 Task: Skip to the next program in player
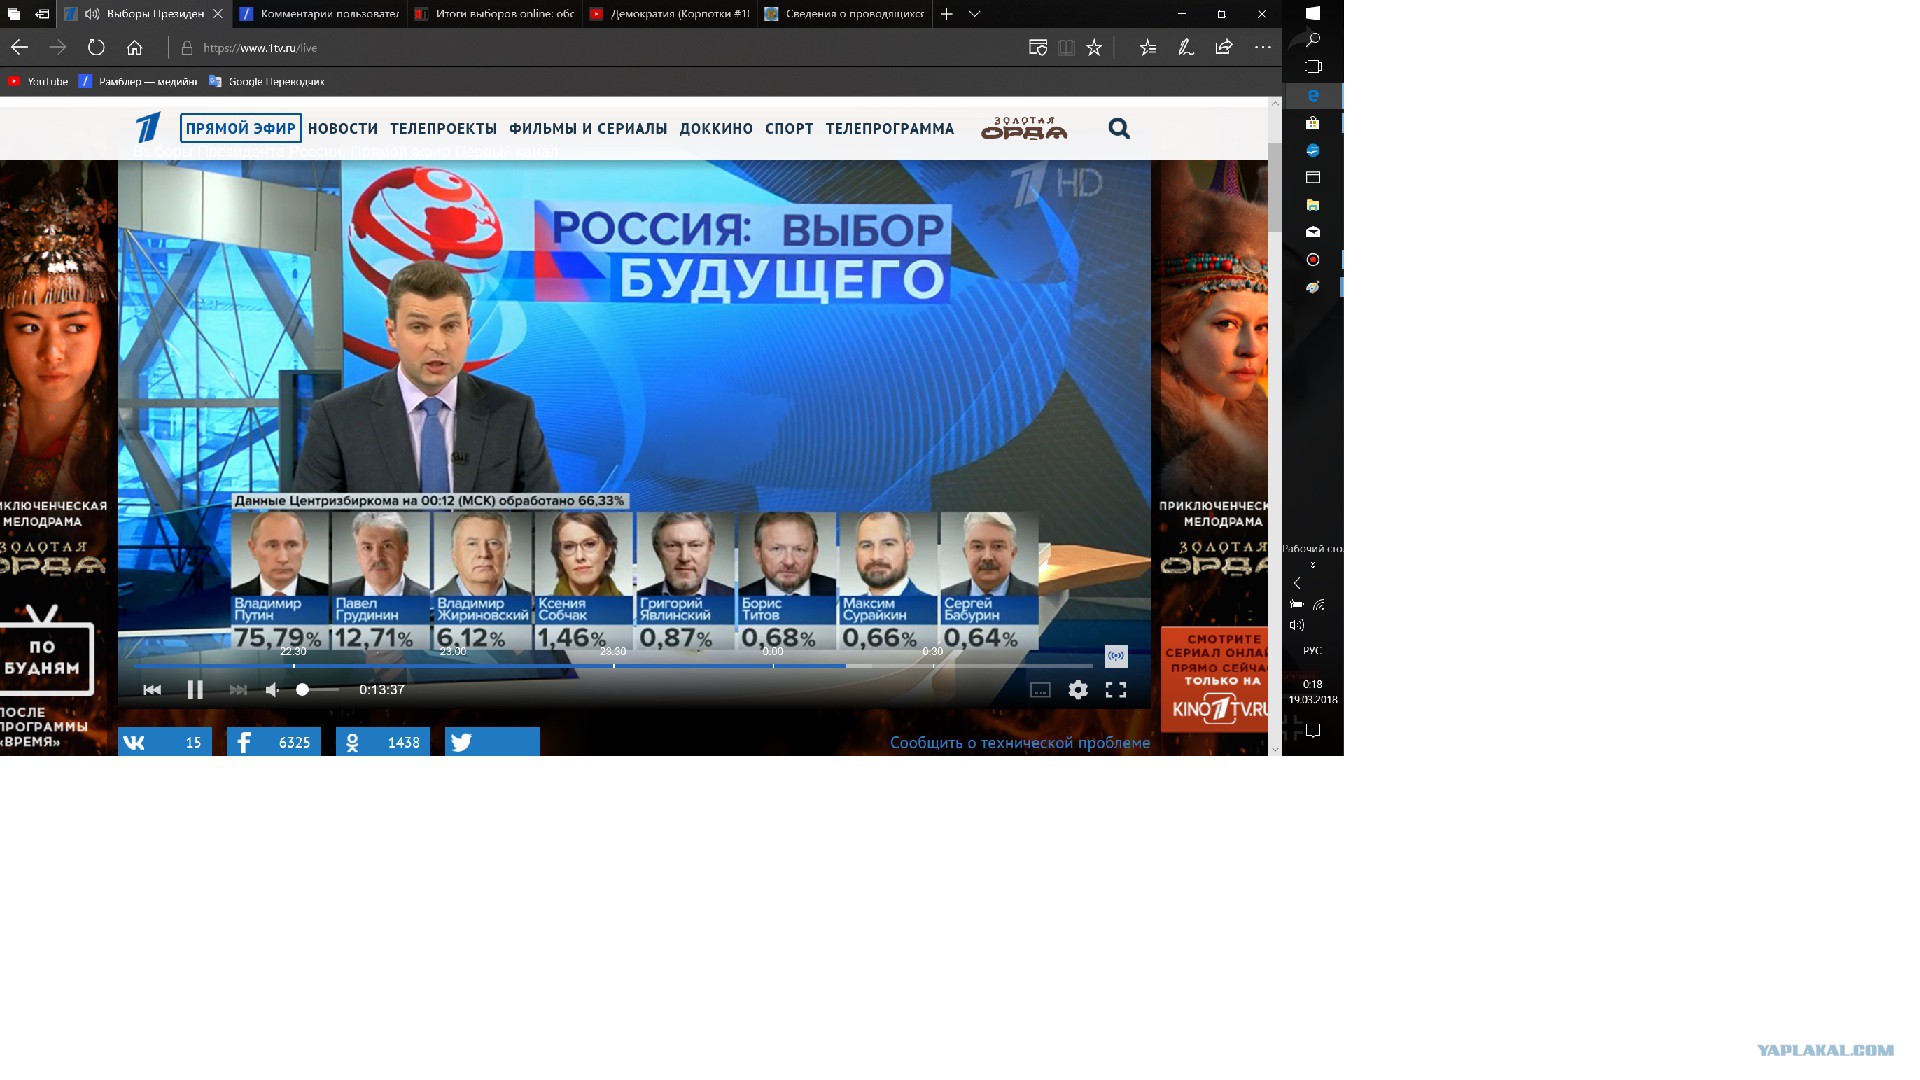coord(238,690)
